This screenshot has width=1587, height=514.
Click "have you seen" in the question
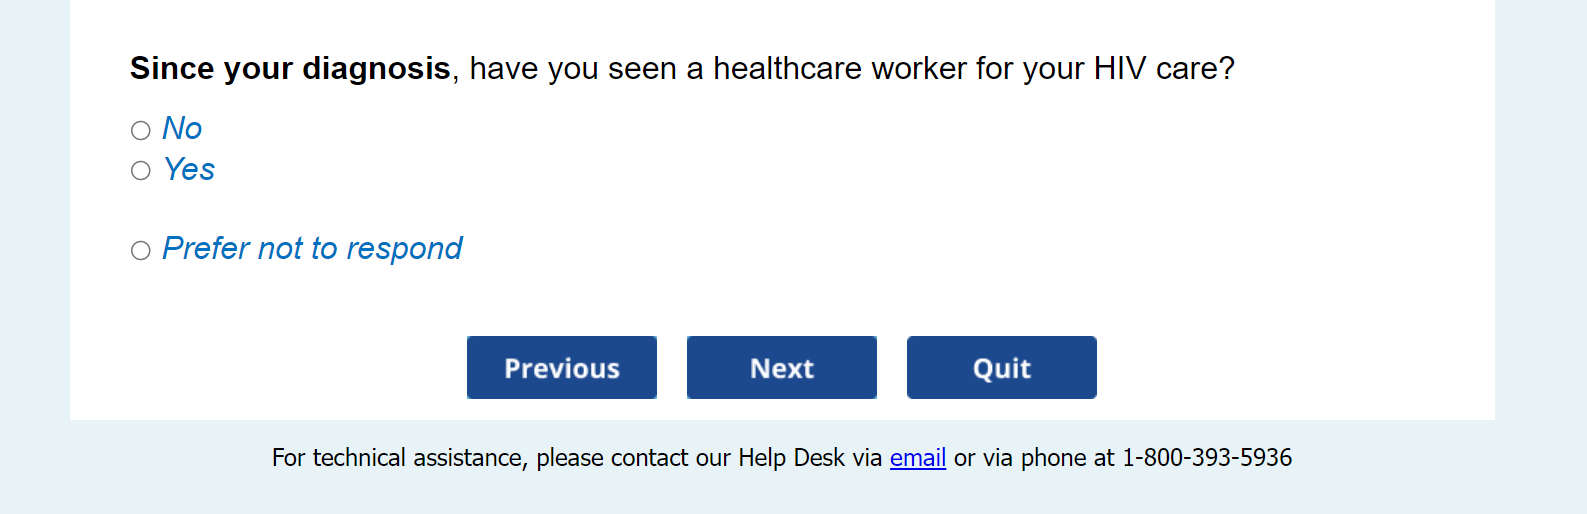click(573, 68)
